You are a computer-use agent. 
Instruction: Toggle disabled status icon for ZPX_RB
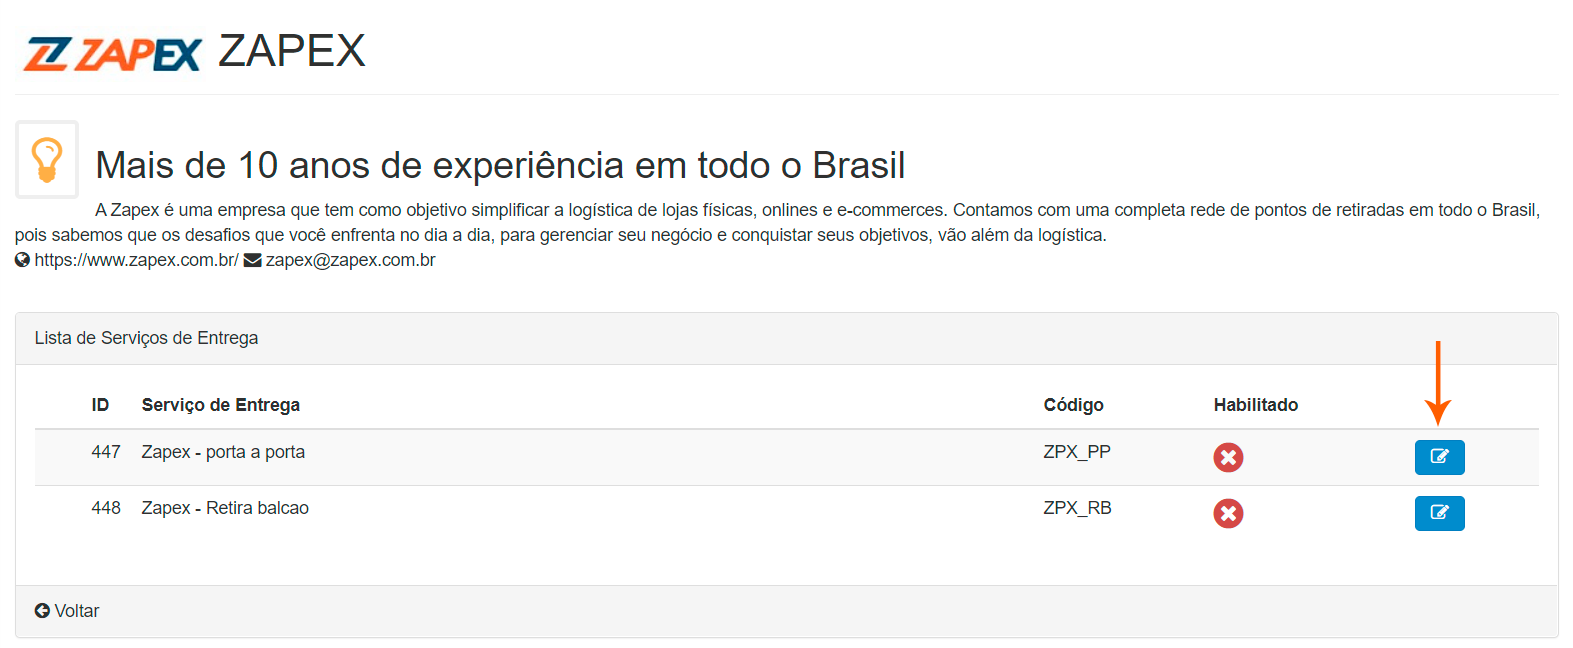pyautogui.click(x=1228, y=513)
